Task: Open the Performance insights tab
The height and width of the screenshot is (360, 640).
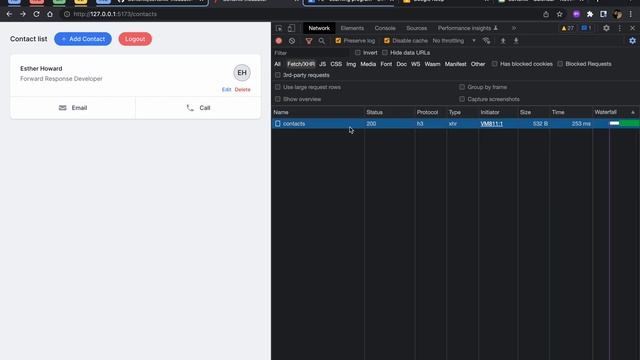Action: point(468,28)
